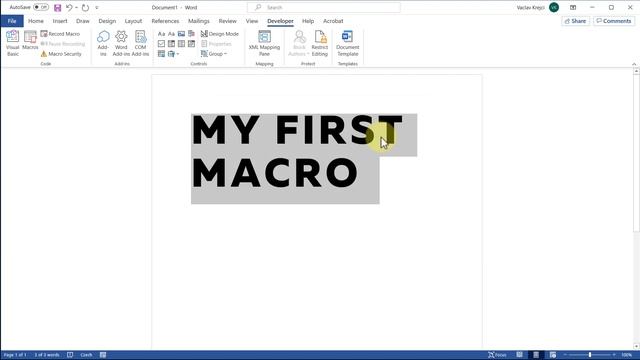Click the proofing check status icon
The width and height of the screenshot is (640, 360).
[70, 355]
